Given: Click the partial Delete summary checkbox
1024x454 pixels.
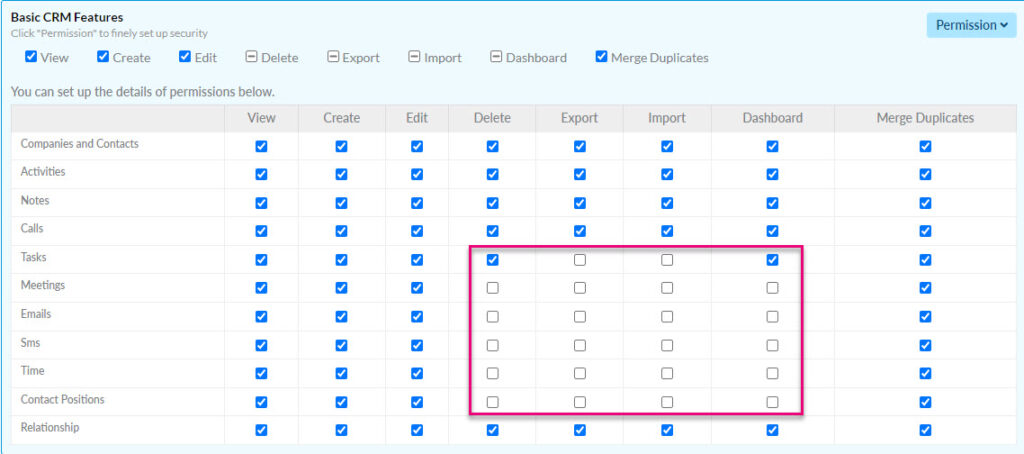Looking at the screenshot, I should point(251,57).
